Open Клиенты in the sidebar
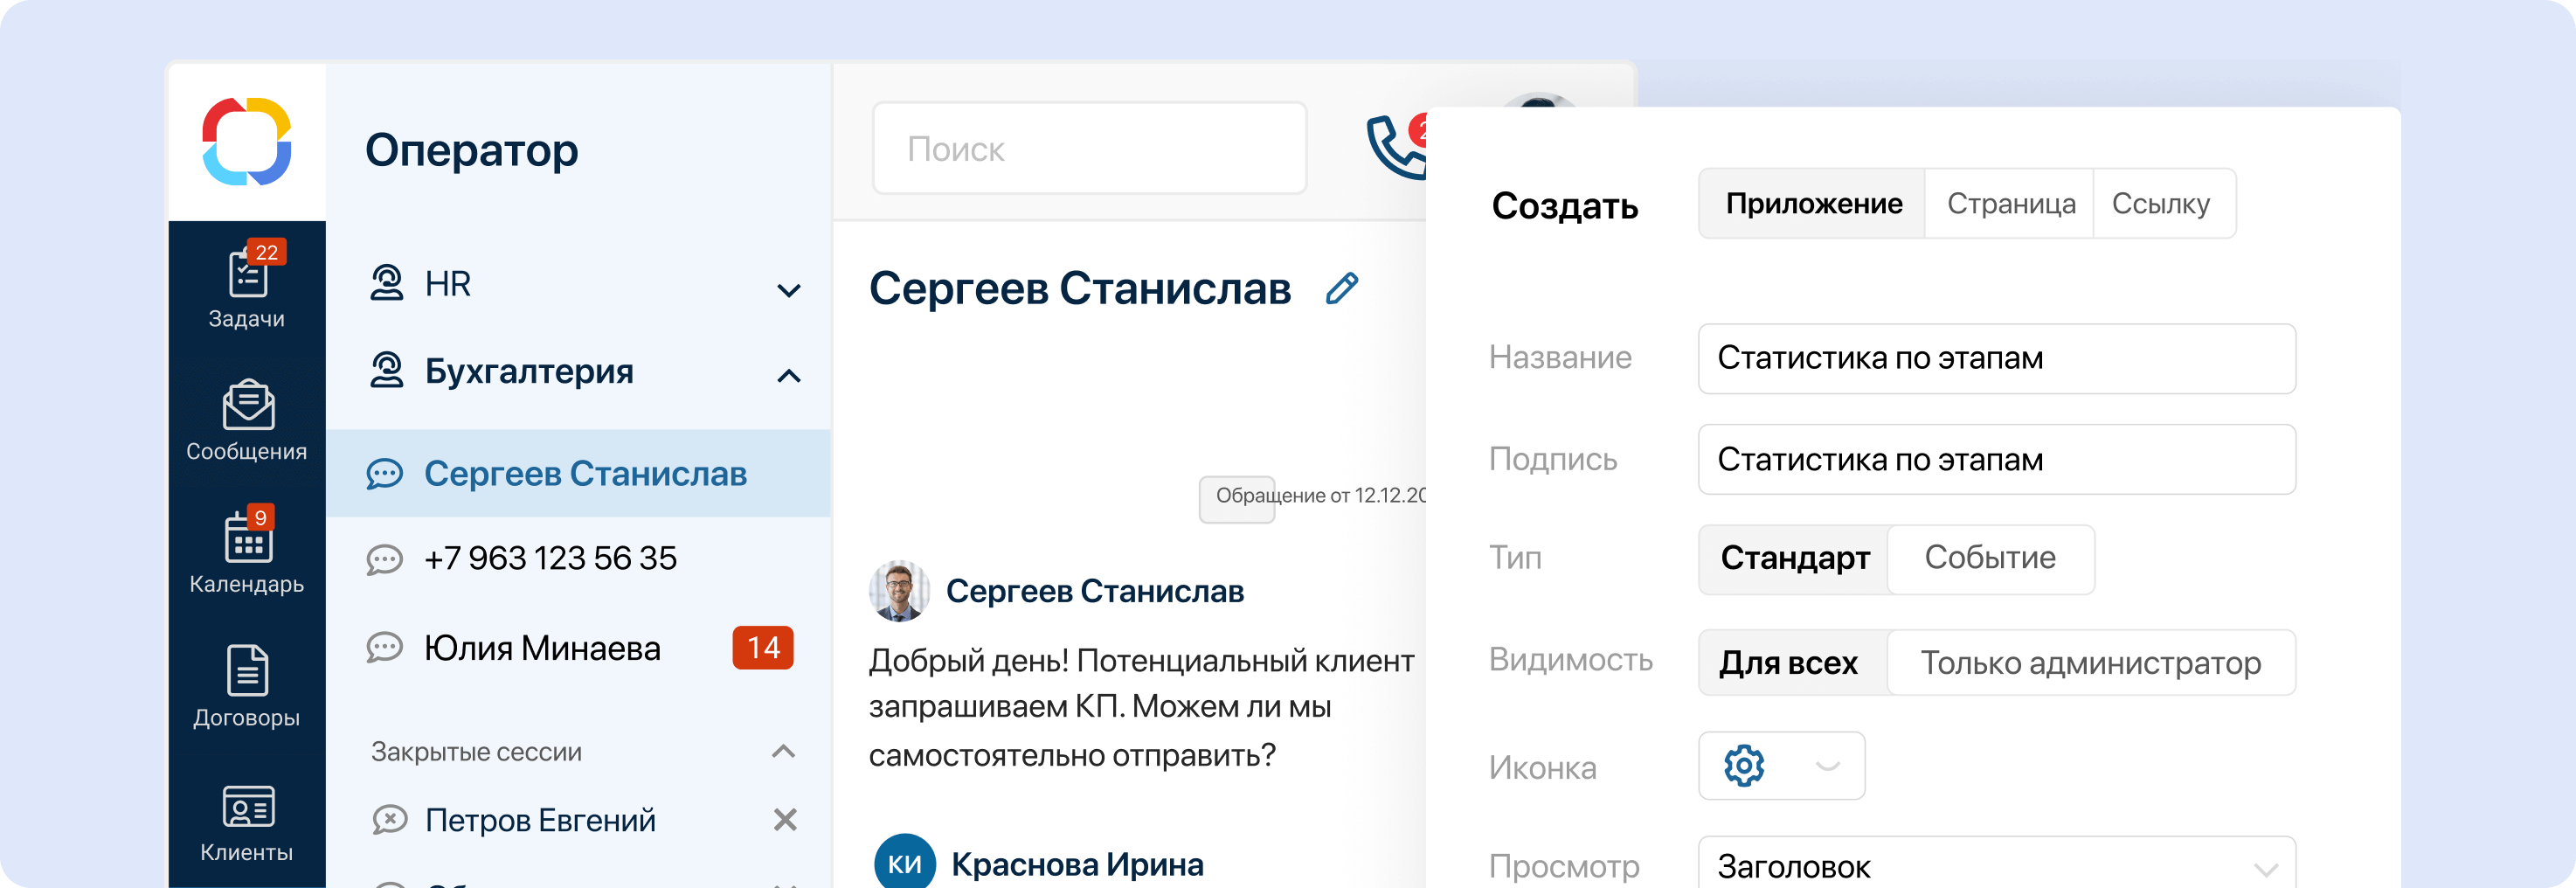Image resolution: width=2576 pixels, height=888 pixels. click(247, 824)
